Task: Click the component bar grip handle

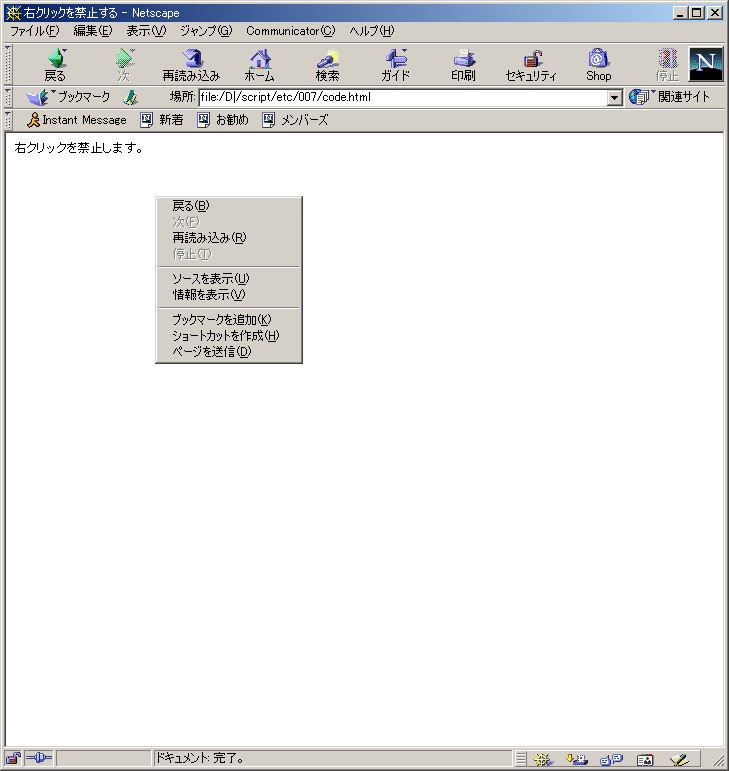Action: tap(521, 759)
